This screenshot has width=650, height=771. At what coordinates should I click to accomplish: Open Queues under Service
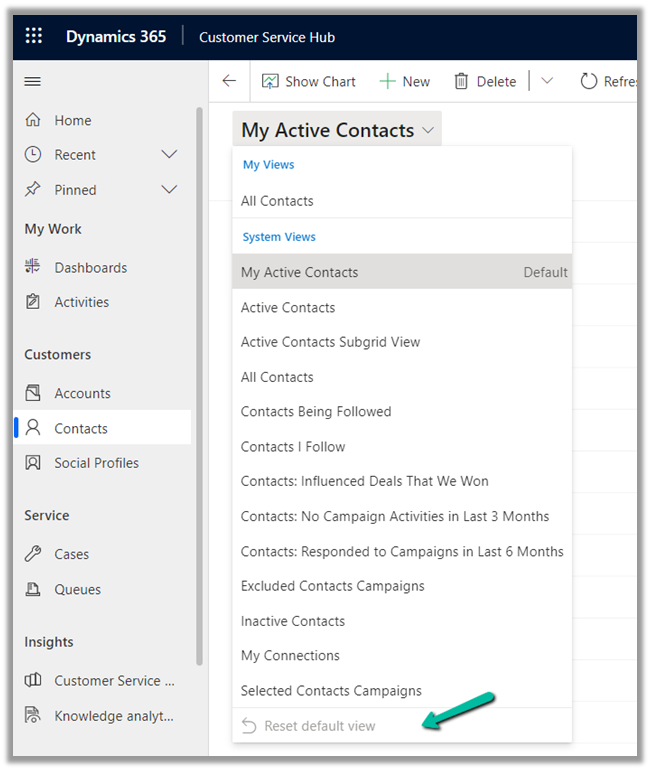77,590
